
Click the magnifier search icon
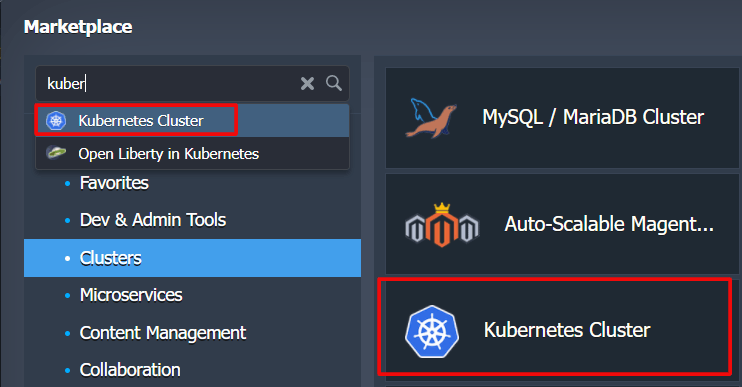click(334, 83)
